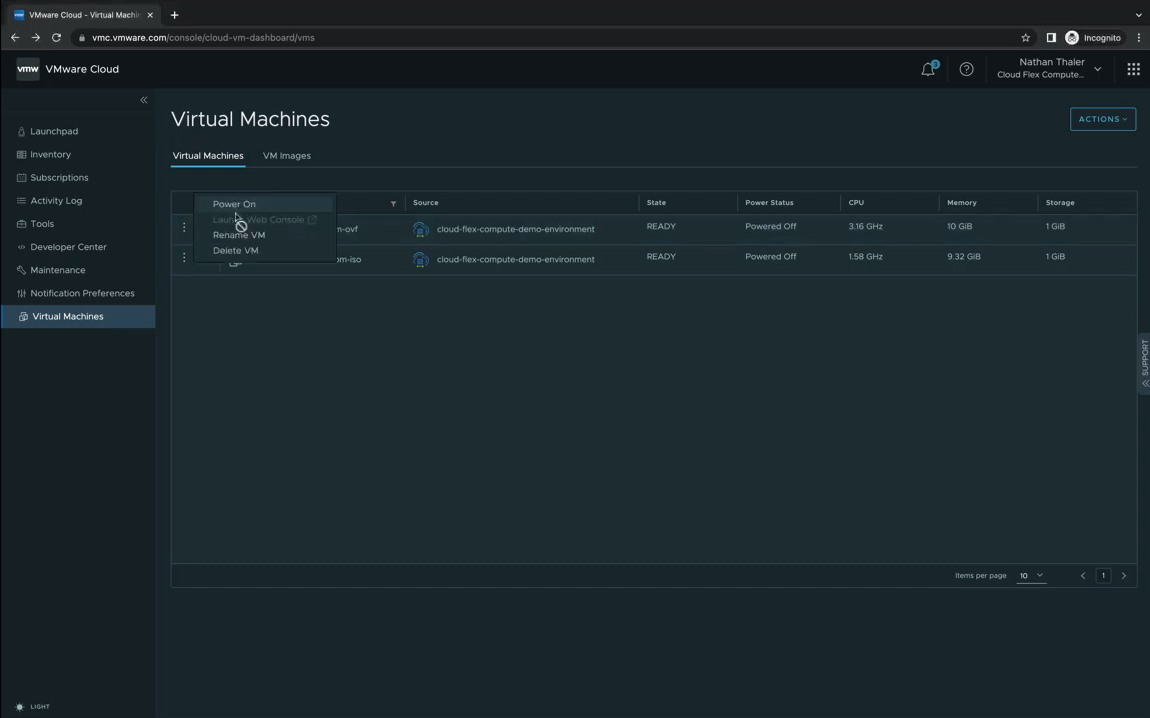The height and width of the screenshot is (718, 1150).
Task: Open the browser three-dot menu
Action: click(x=1139, y=37)
